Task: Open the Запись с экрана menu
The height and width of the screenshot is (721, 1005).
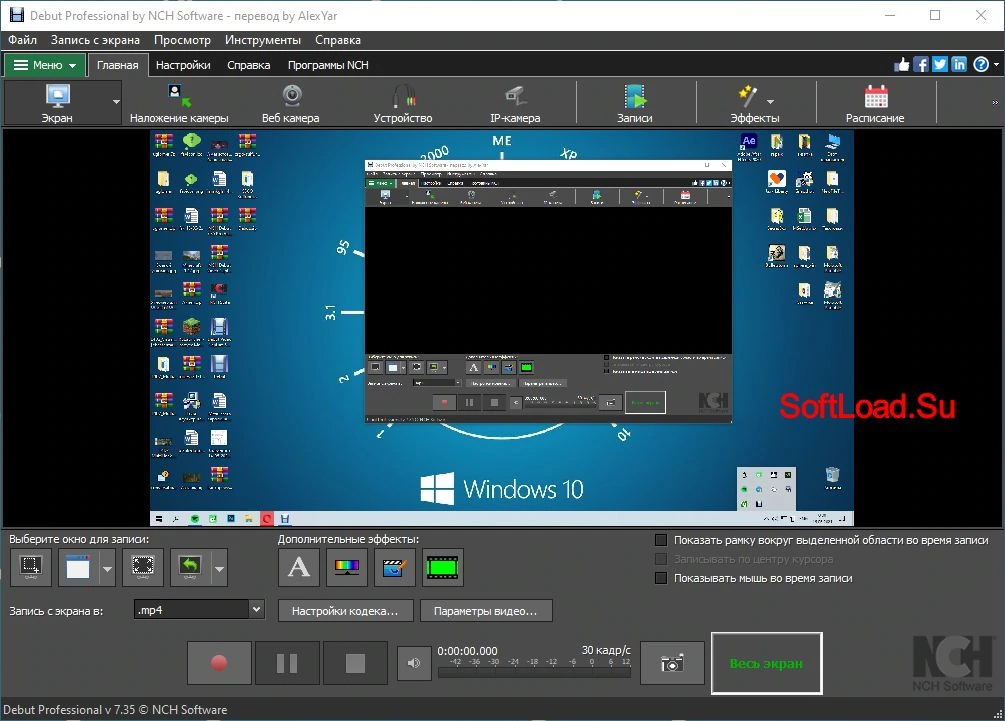Action: click(96, 40)
